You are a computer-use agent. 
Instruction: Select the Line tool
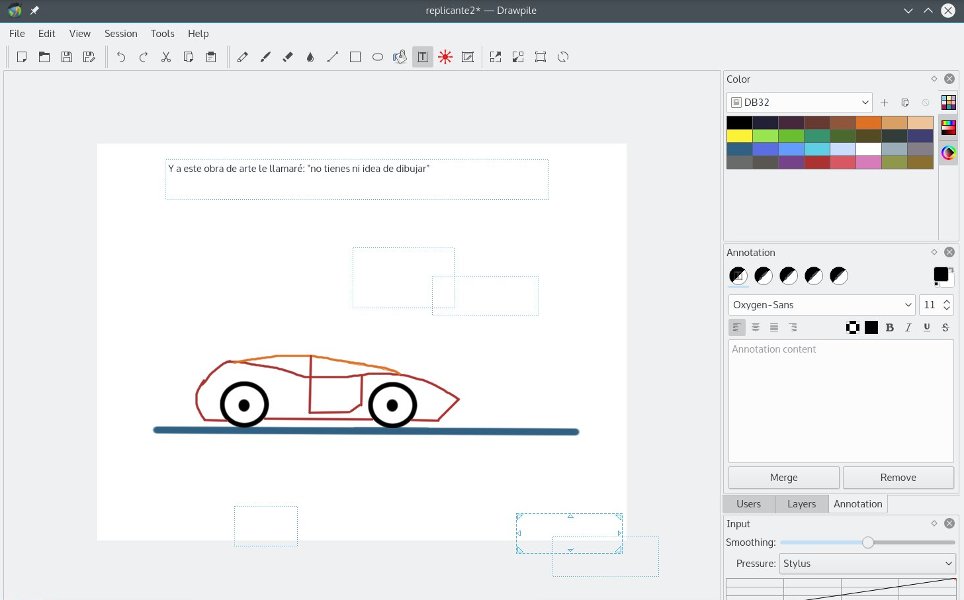point(332,57)
